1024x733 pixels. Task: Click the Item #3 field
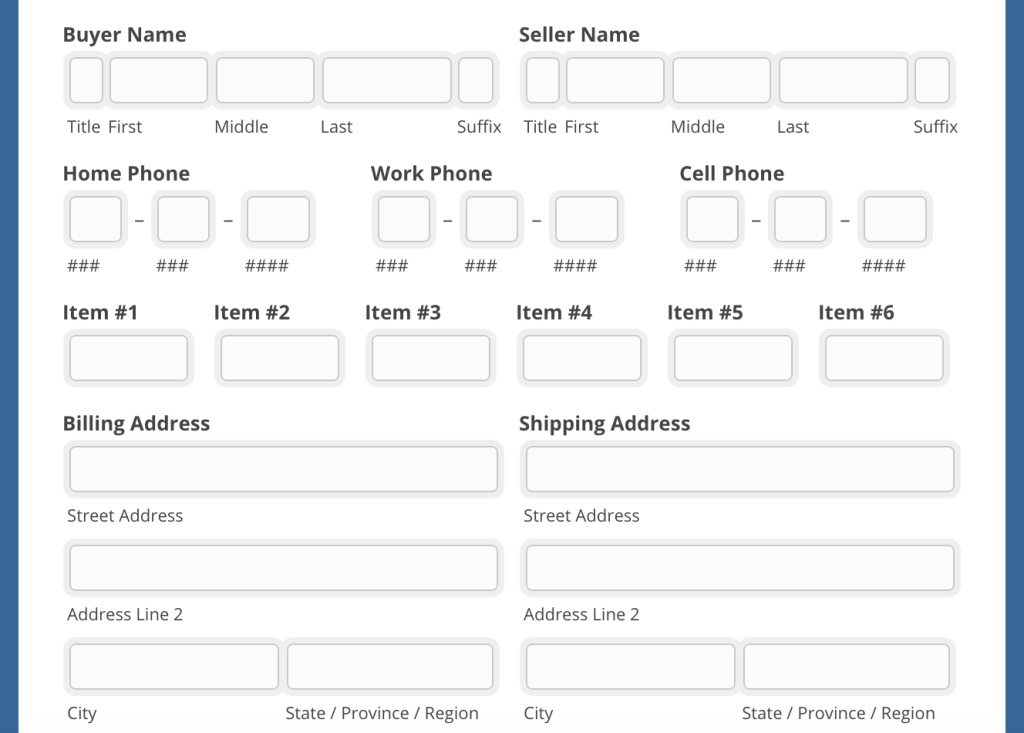click(431, 358)
